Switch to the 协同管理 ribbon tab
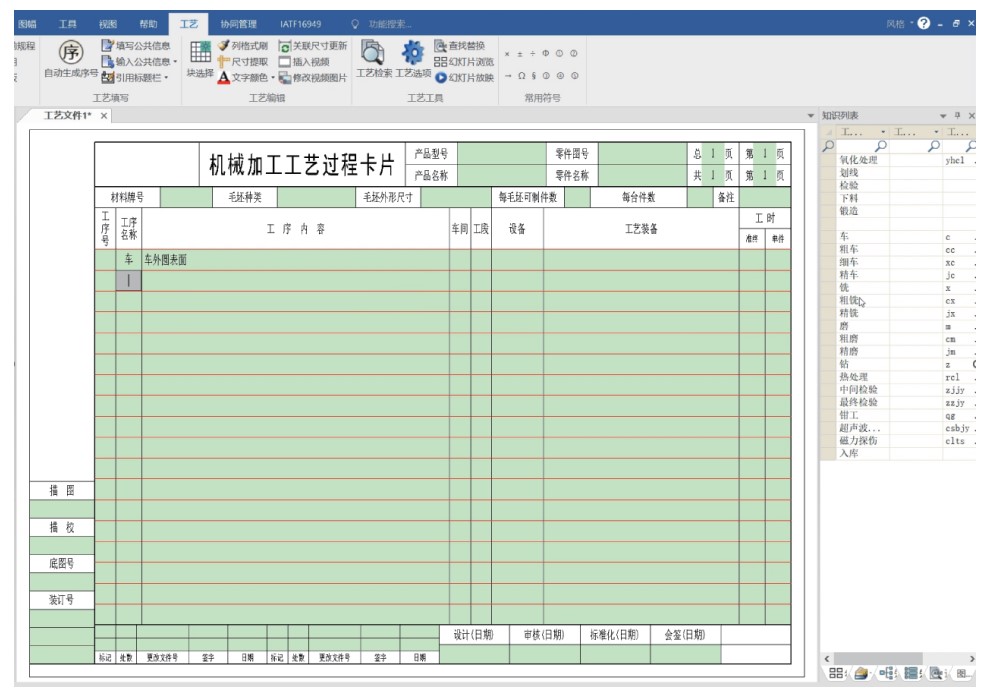The height and width of the screenshot is (695, 983). 239,24
